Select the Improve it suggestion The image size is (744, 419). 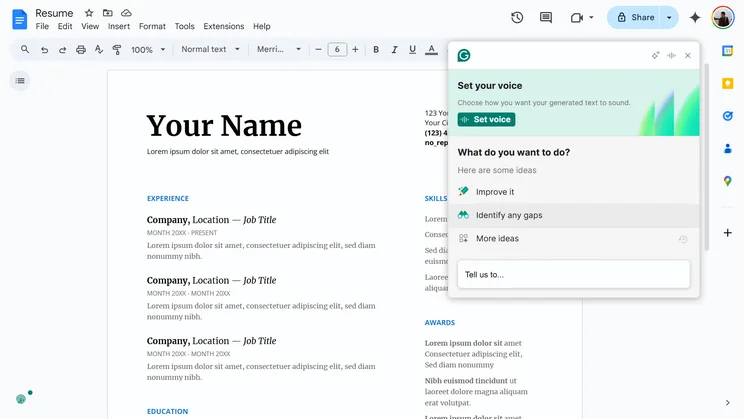pos(574,192)
